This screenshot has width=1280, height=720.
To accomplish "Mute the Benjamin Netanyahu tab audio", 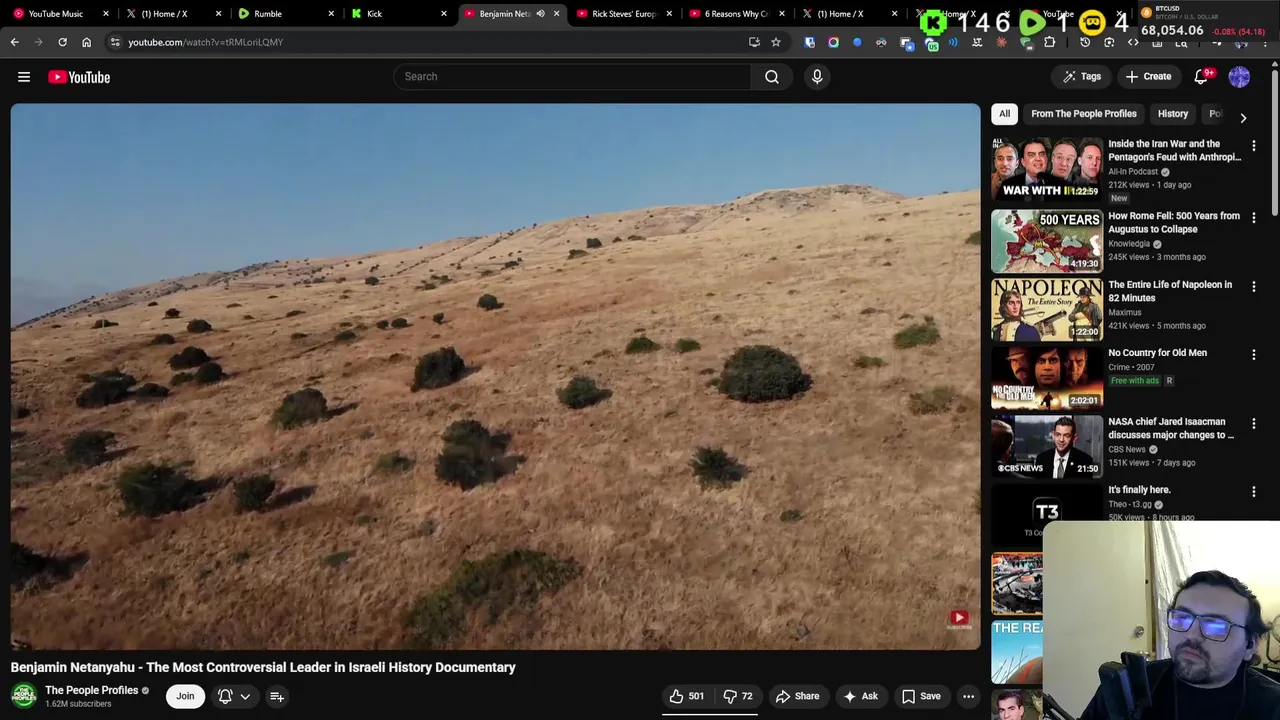I will click(x=540, y=14).
